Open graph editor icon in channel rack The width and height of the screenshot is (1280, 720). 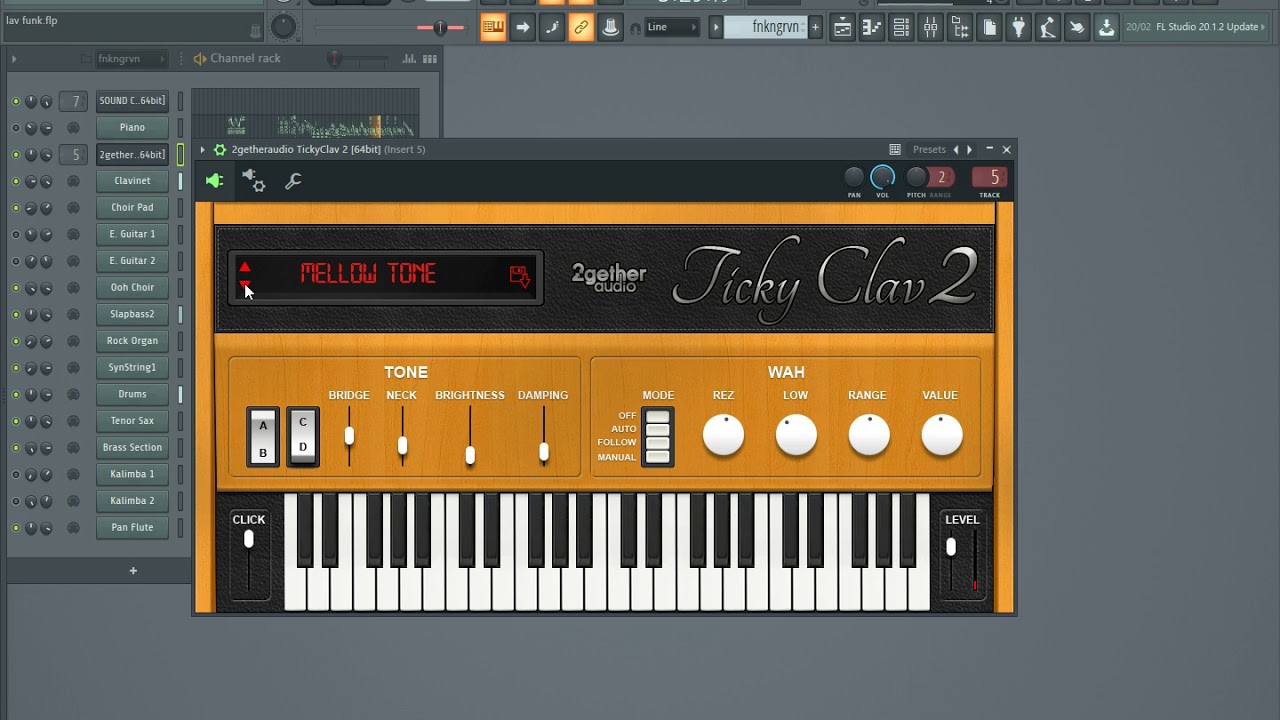(409, 59)
